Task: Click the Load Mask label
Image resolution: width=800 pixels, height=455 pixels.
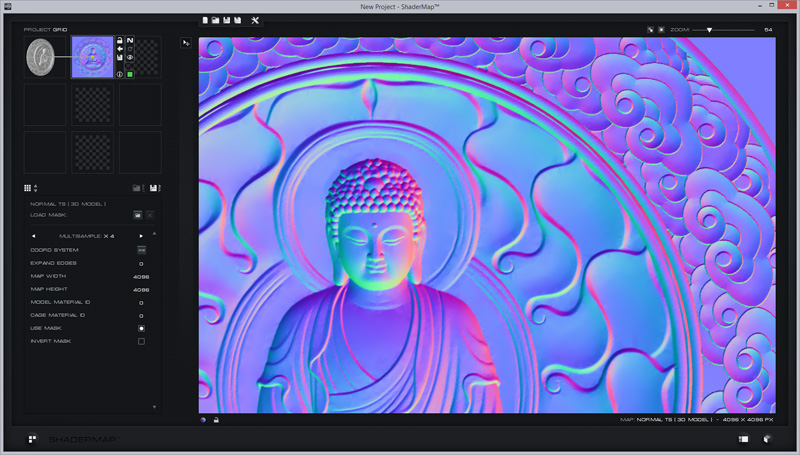Action: tap(48, 215)
